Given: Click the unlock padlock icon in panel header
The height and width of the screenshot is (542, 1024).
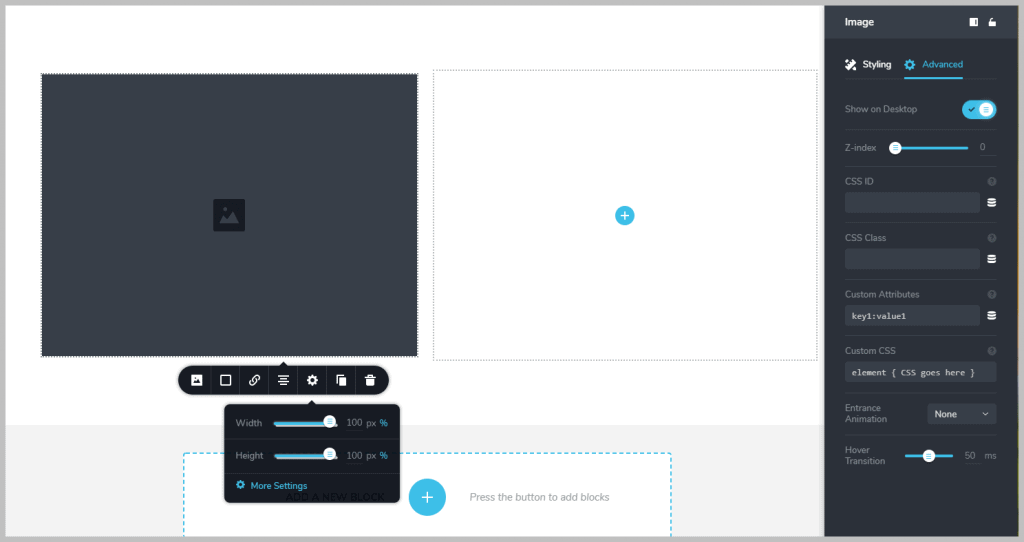Looking at the screenshot, I should click(992, 22).
